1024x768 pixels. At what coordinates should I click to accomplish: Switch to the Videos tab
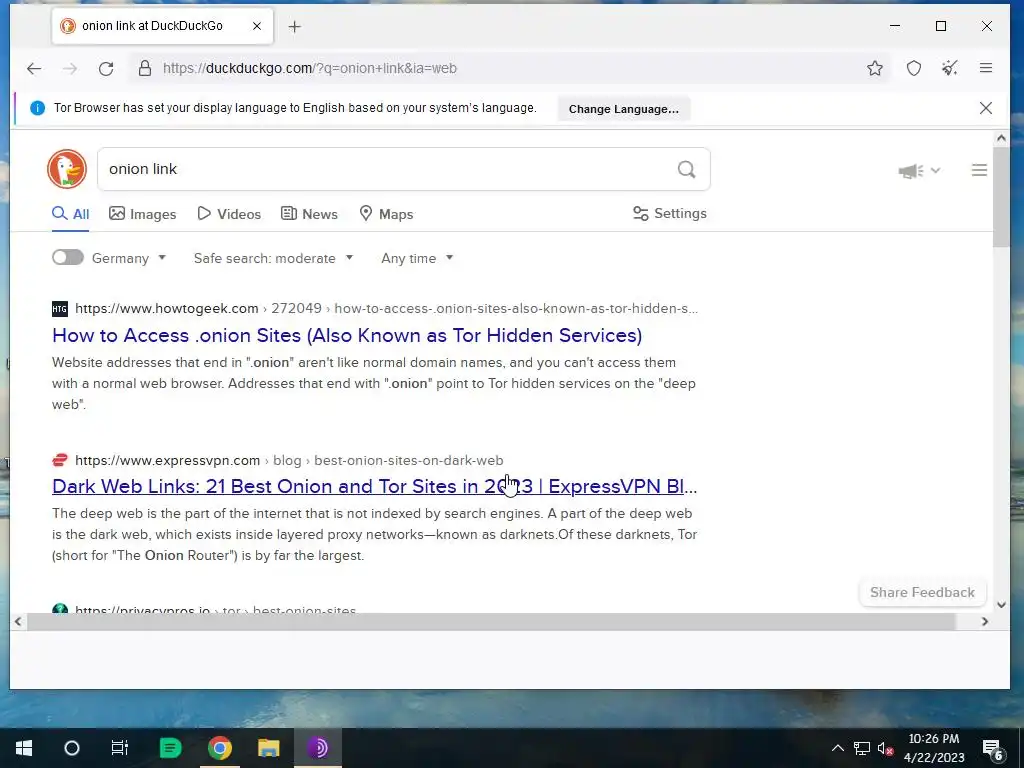point(229,214)
